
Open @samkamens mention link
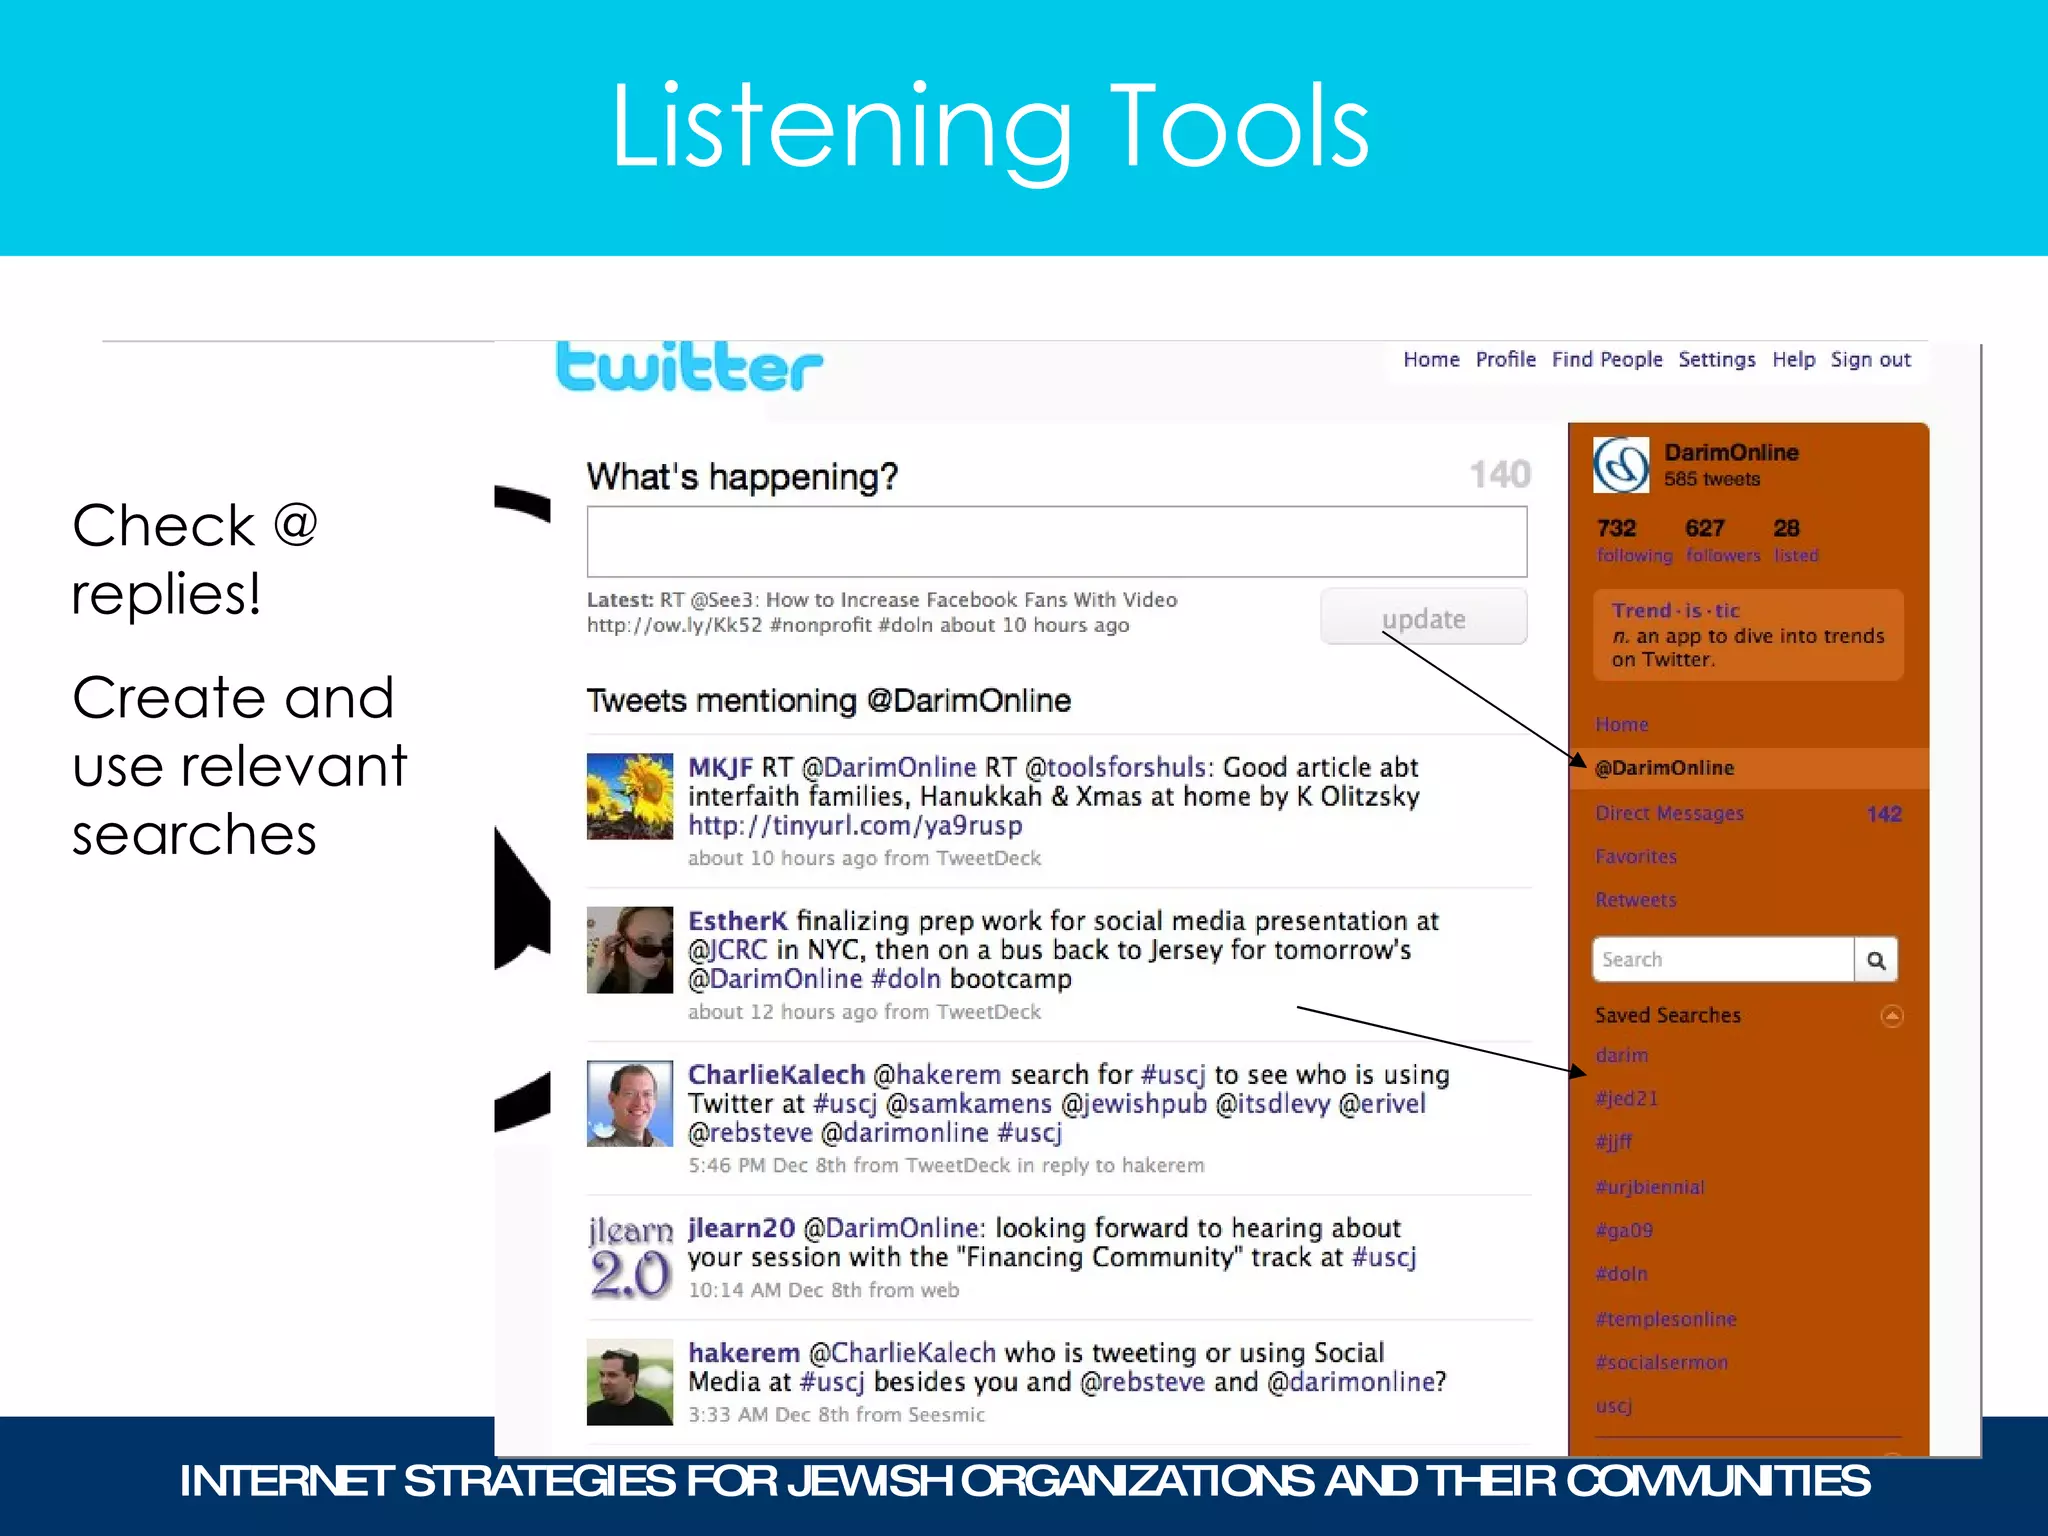[969, 1104]
